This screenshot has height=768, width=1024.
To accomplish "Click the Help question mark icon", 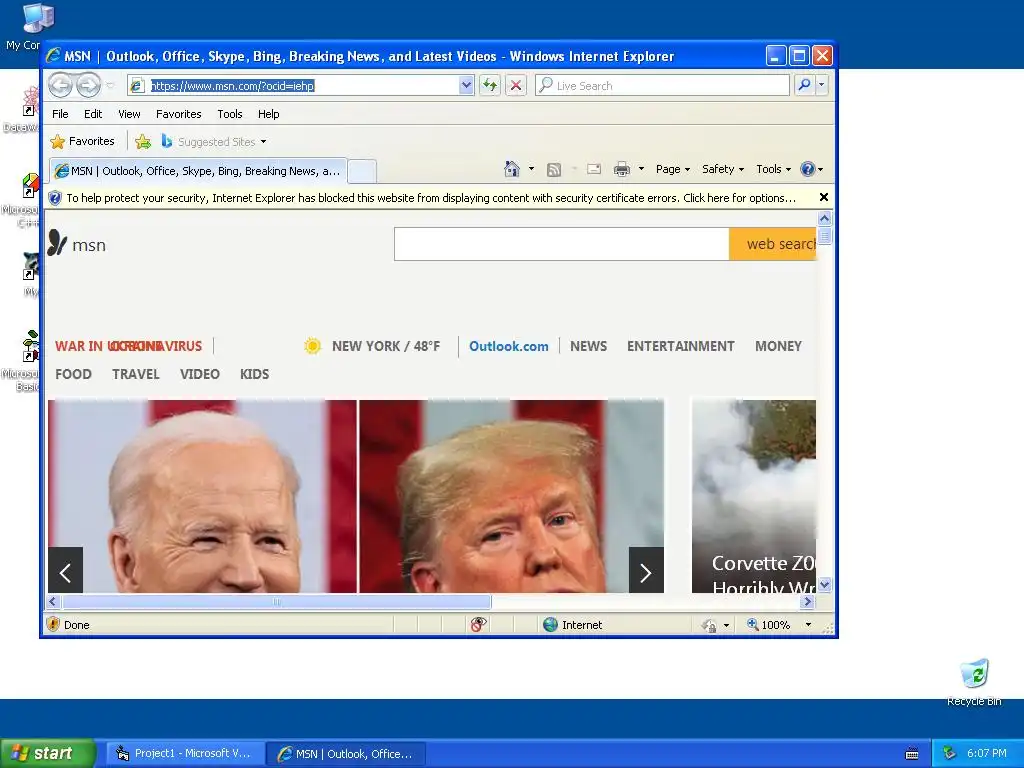I will click(808, 169).
